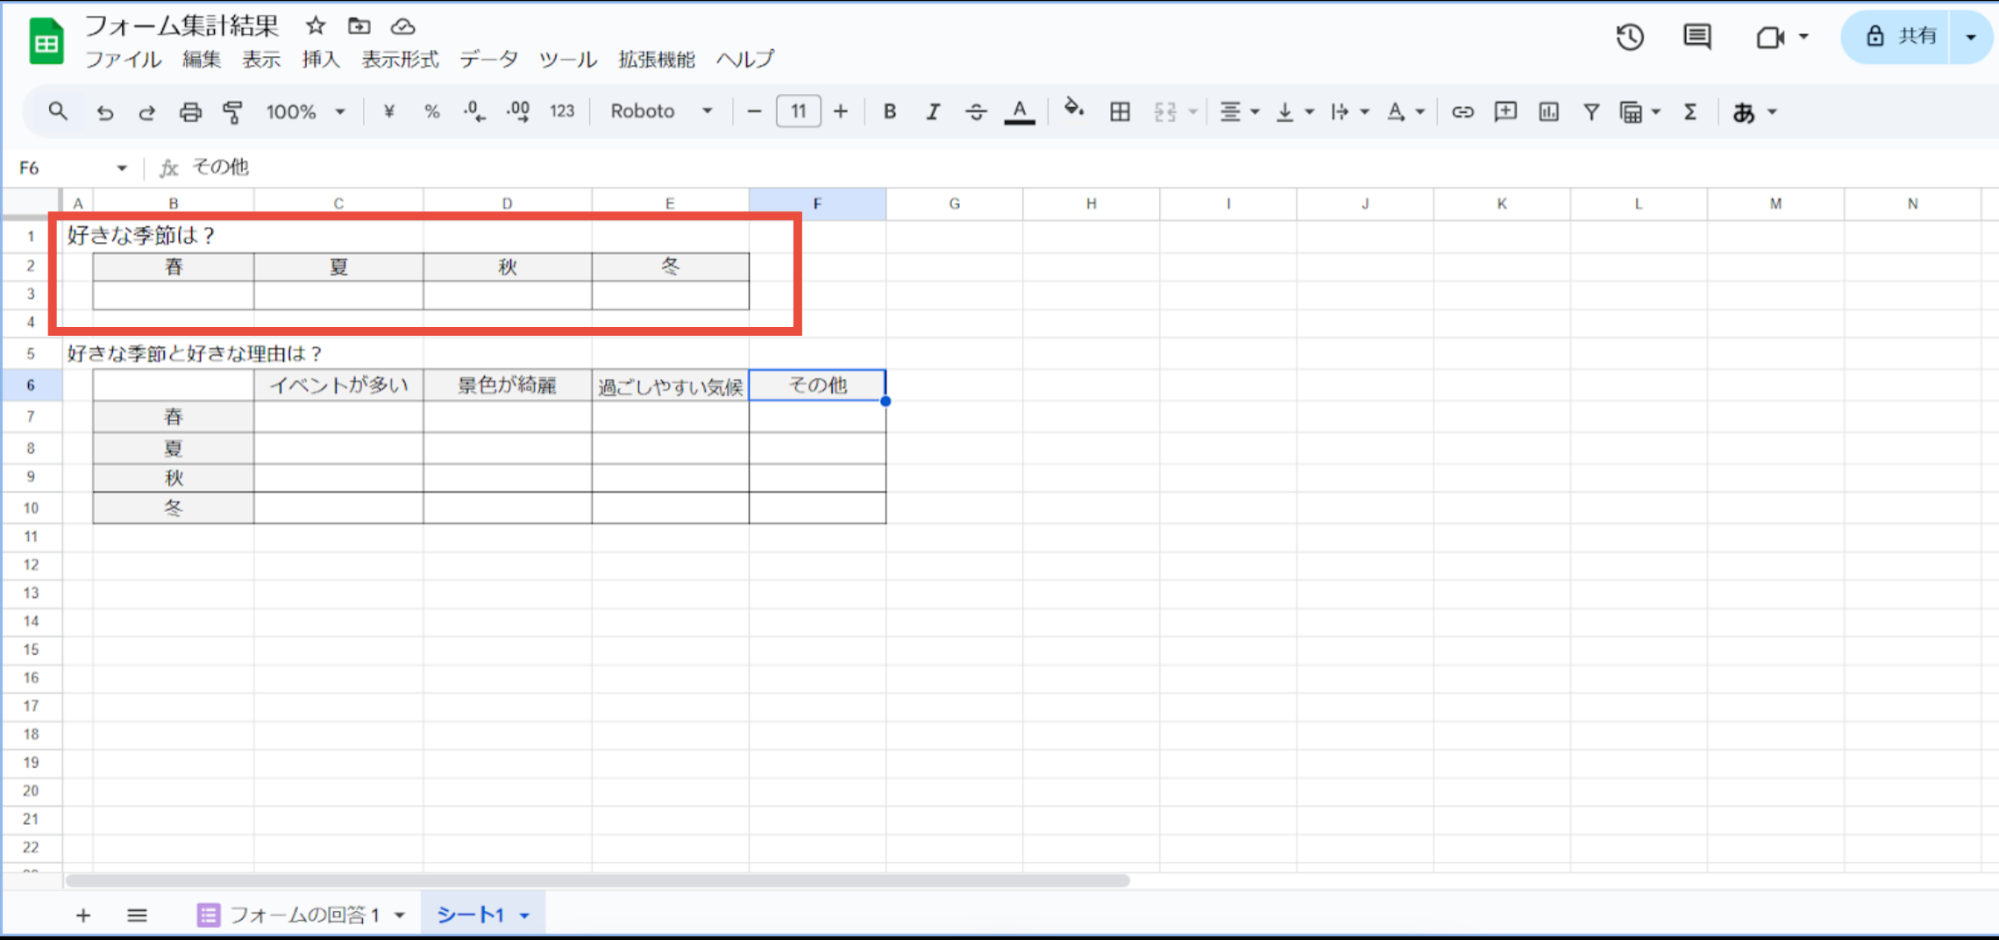Open the functions sigma menu

point(1690,112)
